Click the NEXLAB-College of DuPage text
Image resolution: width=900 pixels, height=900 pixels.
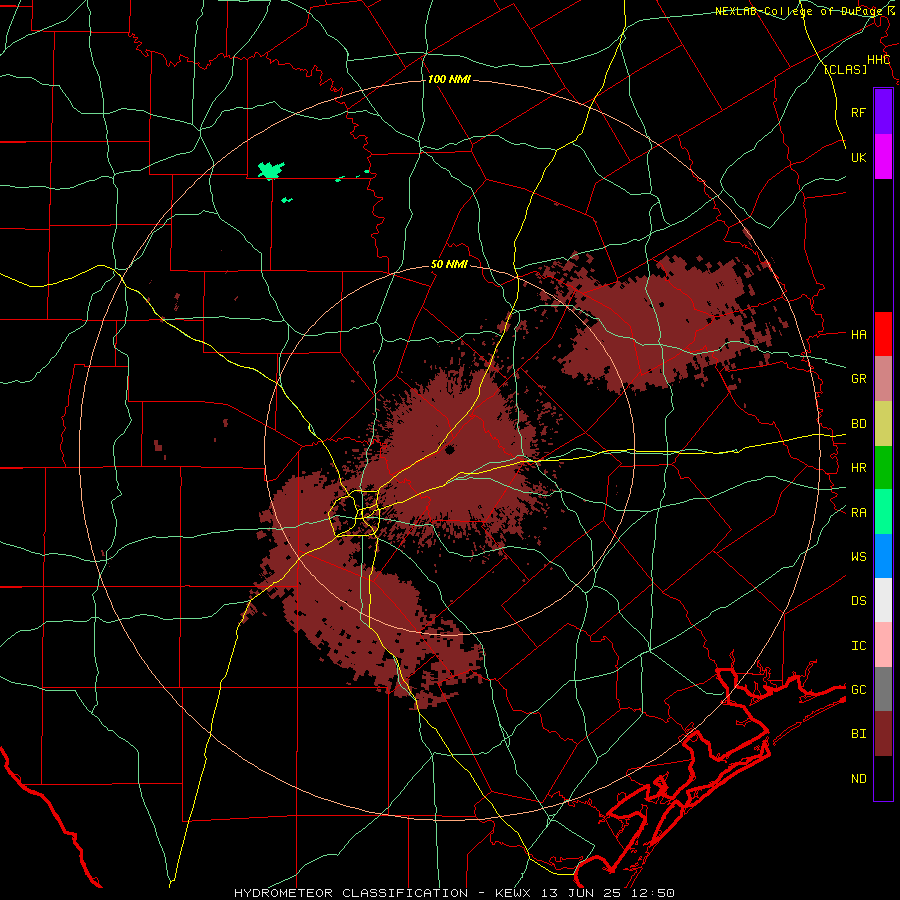(799, 11)
